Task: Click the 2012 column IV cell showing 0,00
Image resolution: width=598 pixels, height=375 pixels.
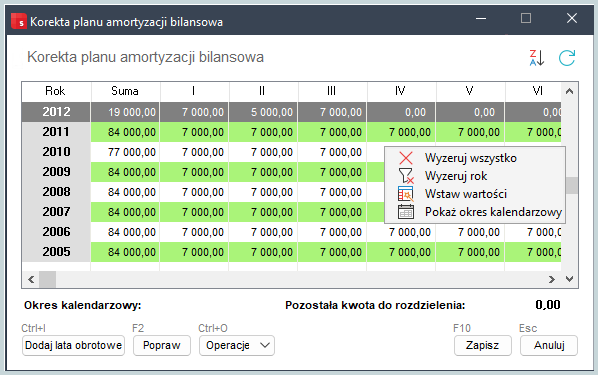Action: (x=401, y=112)
